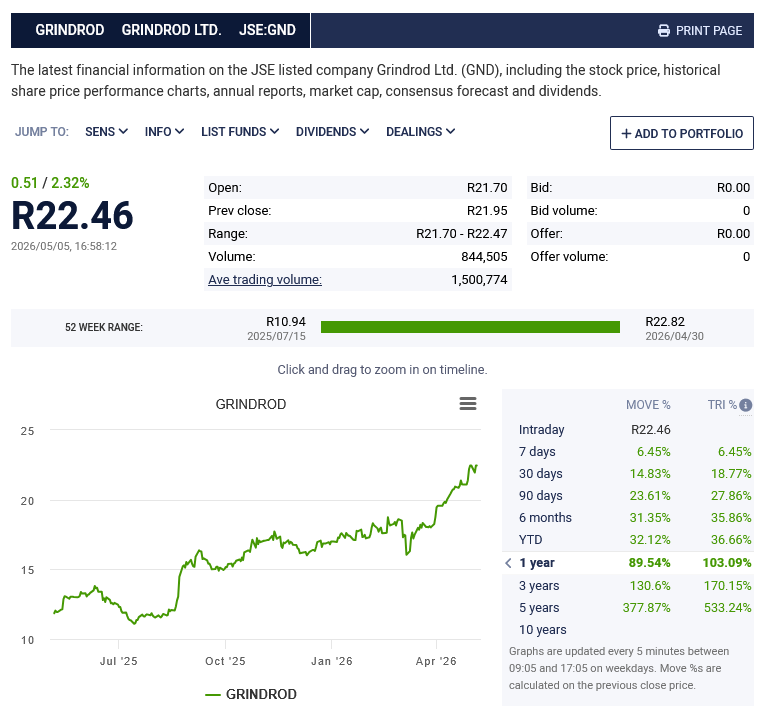765x726 pixels.
Task: Select the YTD period row
Action: (x=628, y=540)
